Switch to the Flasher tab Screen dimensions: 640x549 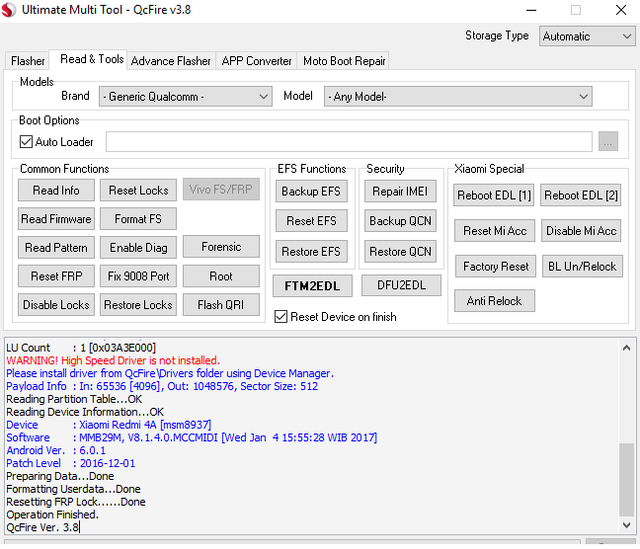28,61
